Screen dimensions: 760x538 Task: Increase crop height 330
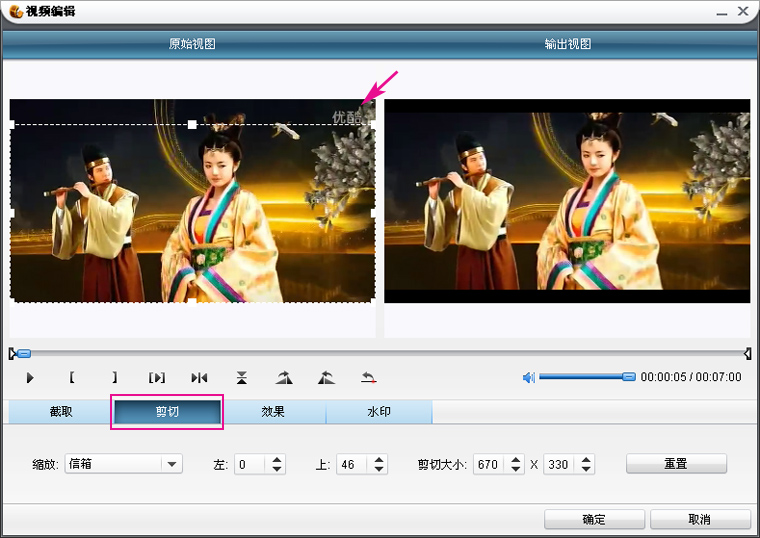point(586,459)
